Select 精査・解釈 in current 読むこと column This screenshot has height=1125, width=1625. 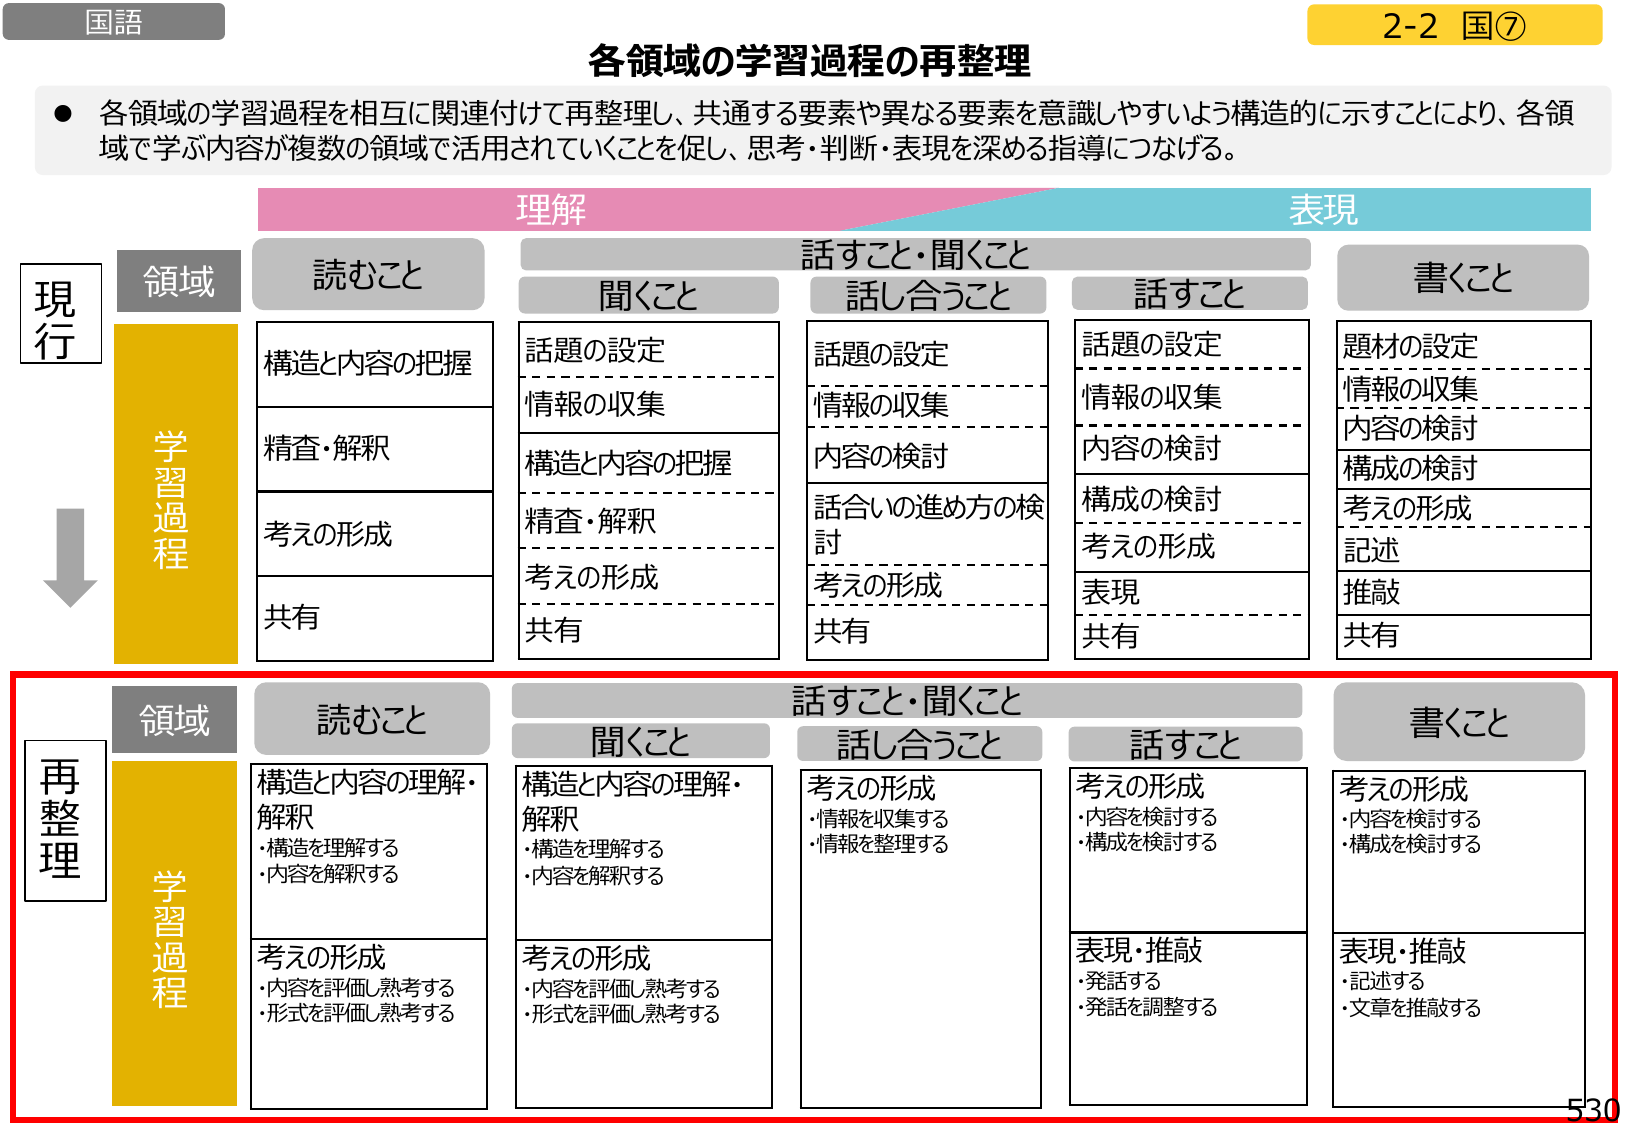(327, 448)
